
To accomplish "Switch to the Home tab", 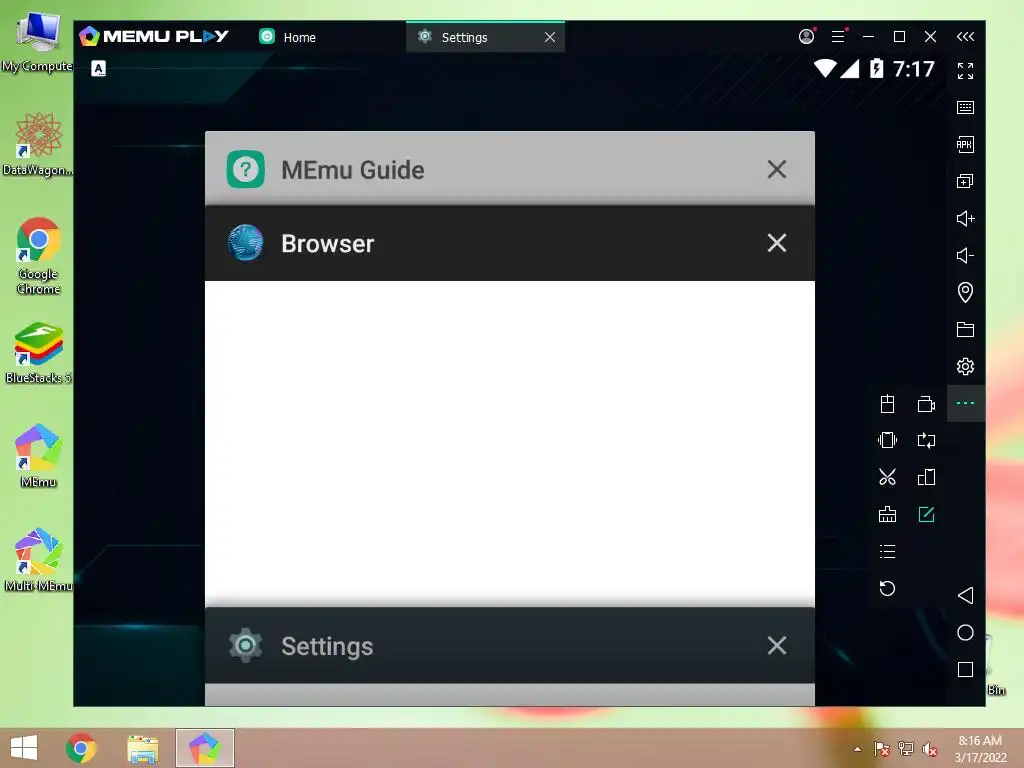I will [x=287, y=37].
